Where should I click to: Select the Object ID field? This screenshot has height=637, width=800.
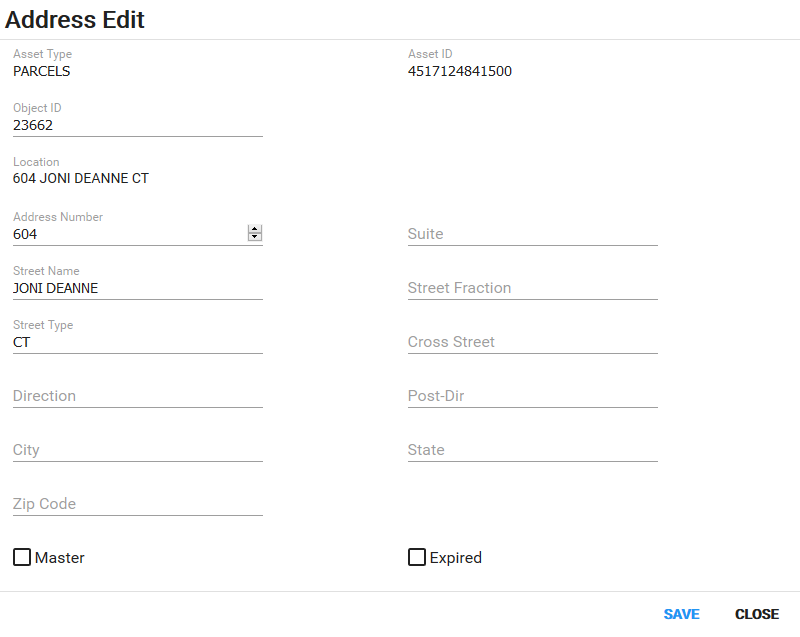point(137,126)
